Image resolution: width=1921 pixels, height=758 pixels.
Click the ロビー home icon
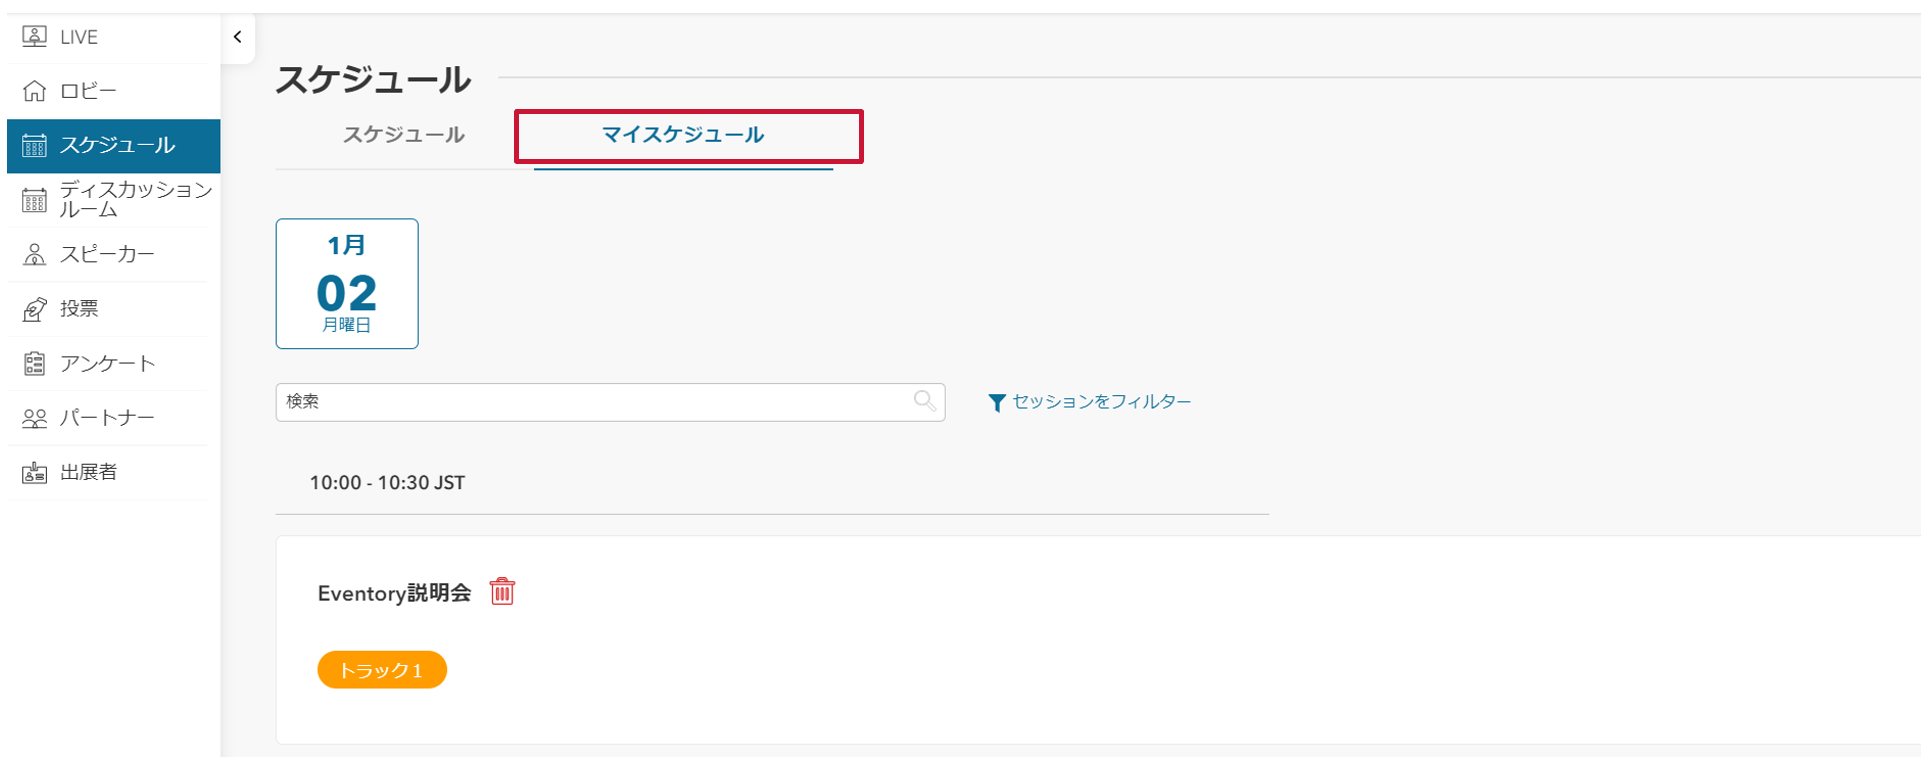34,91
